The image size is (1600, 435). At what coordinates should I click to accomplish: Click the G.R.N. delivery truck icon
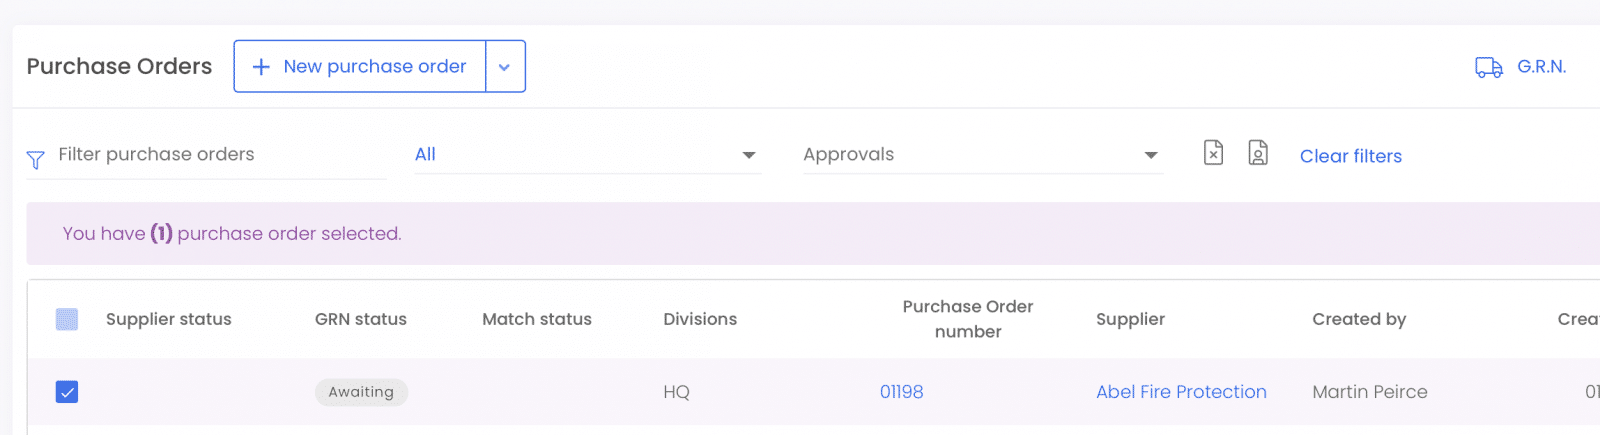(1488, 67)
